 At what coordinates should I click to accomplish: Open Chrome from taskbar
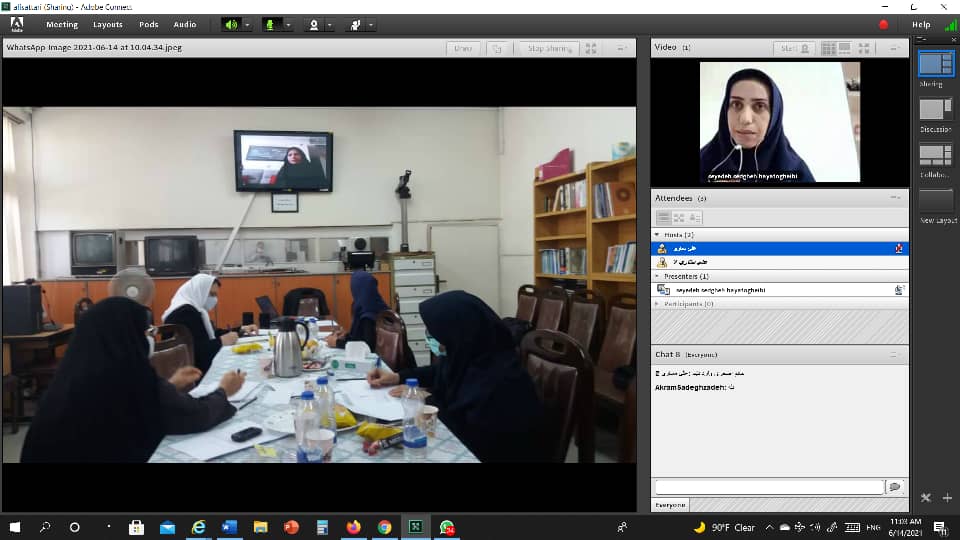coord(384,527)
